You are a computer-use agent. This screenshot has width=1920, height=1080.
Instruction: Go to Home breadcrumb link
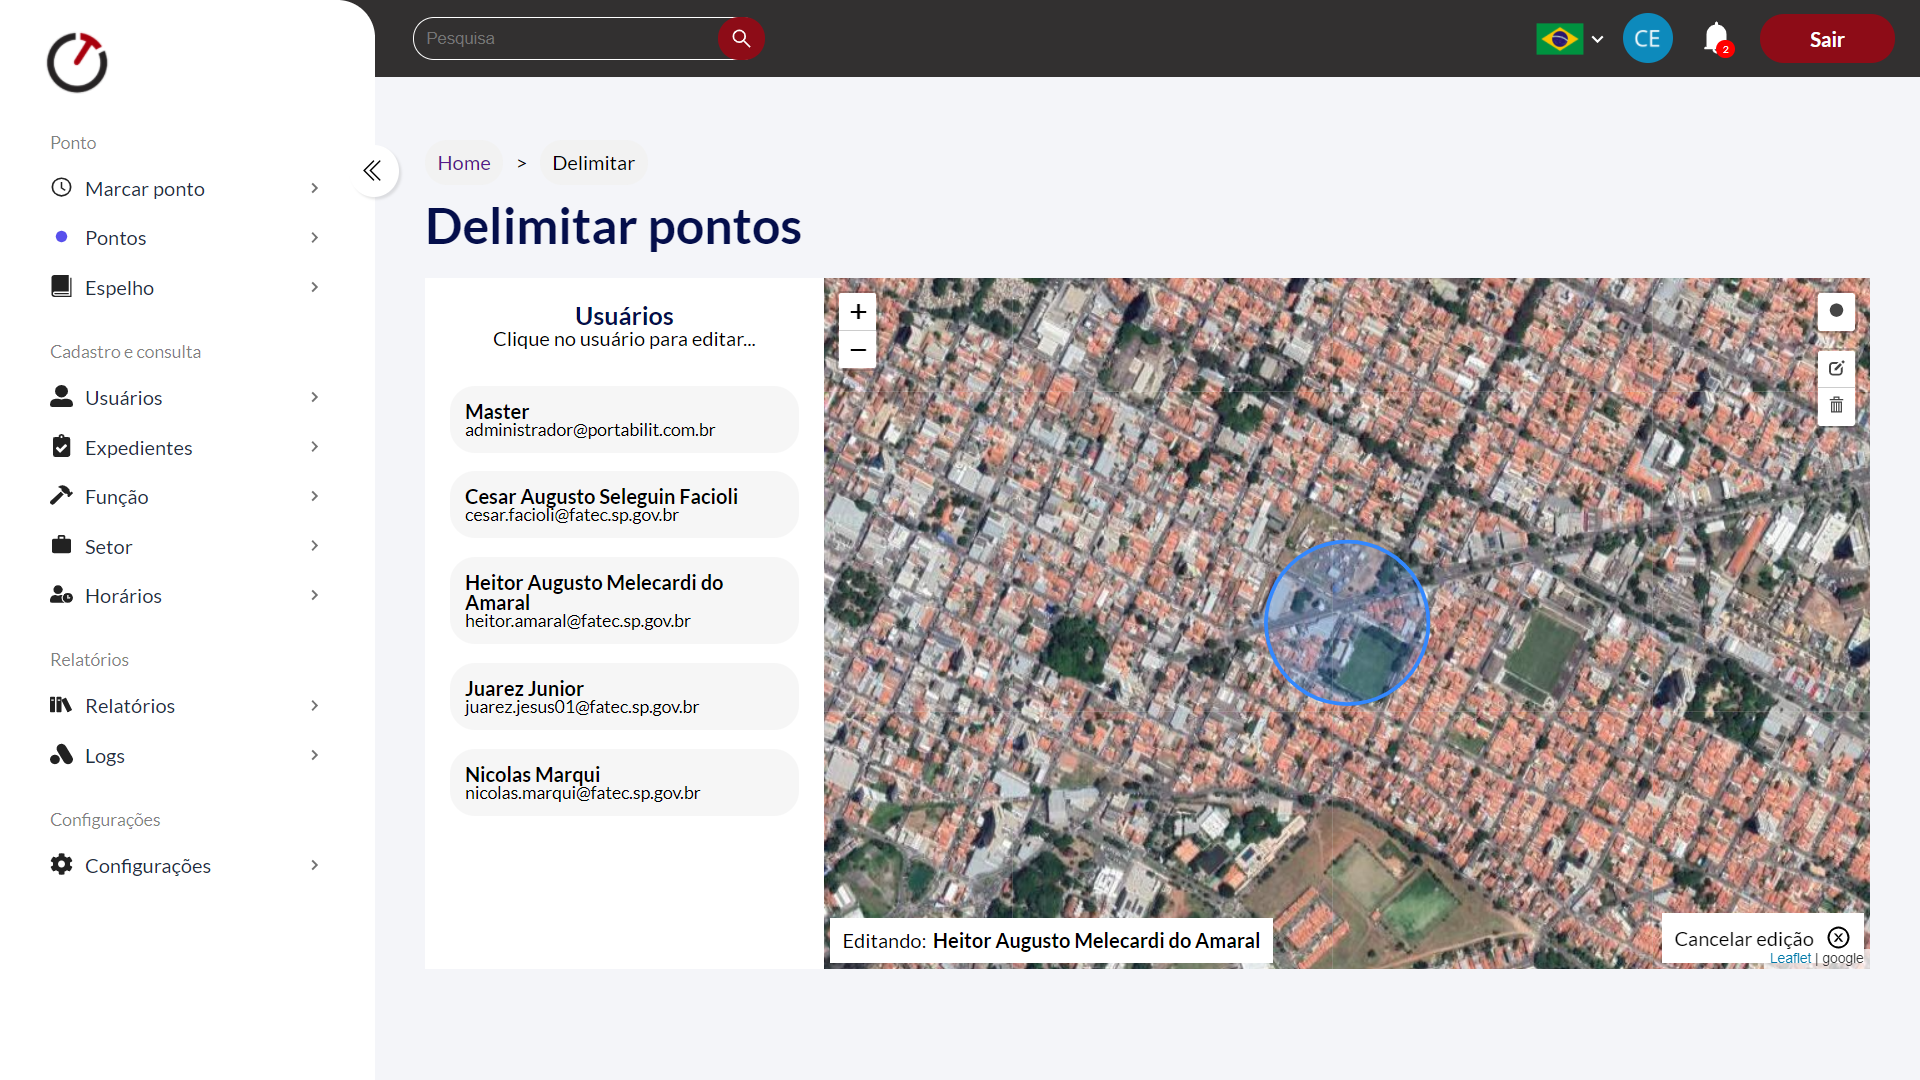coord(464,163)
